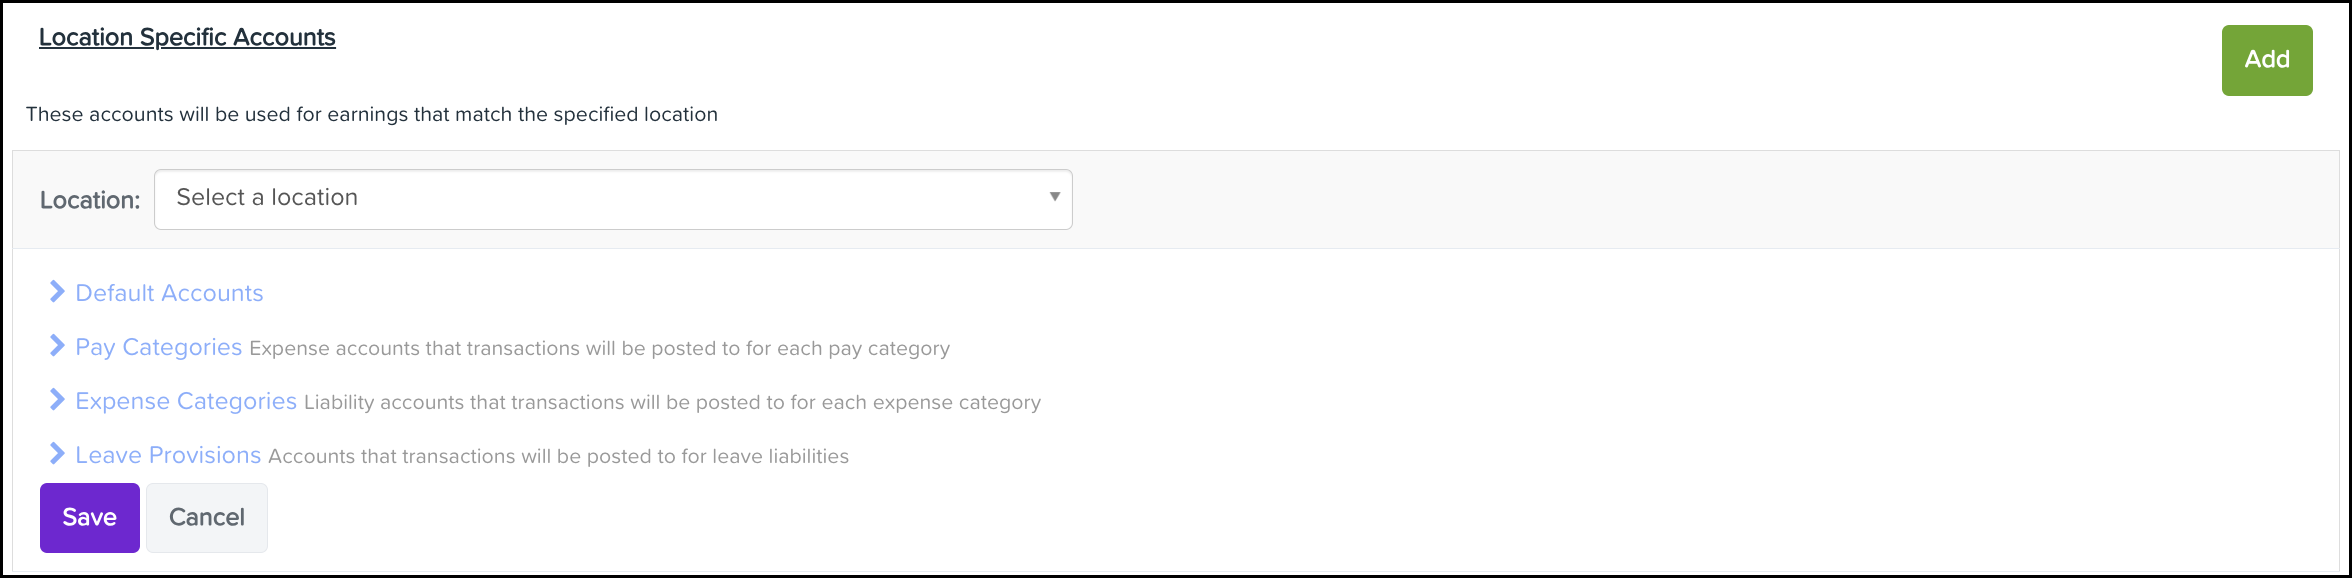Click the earnings location explanation sentence
Screen dimensions: 2352x578
372,114
